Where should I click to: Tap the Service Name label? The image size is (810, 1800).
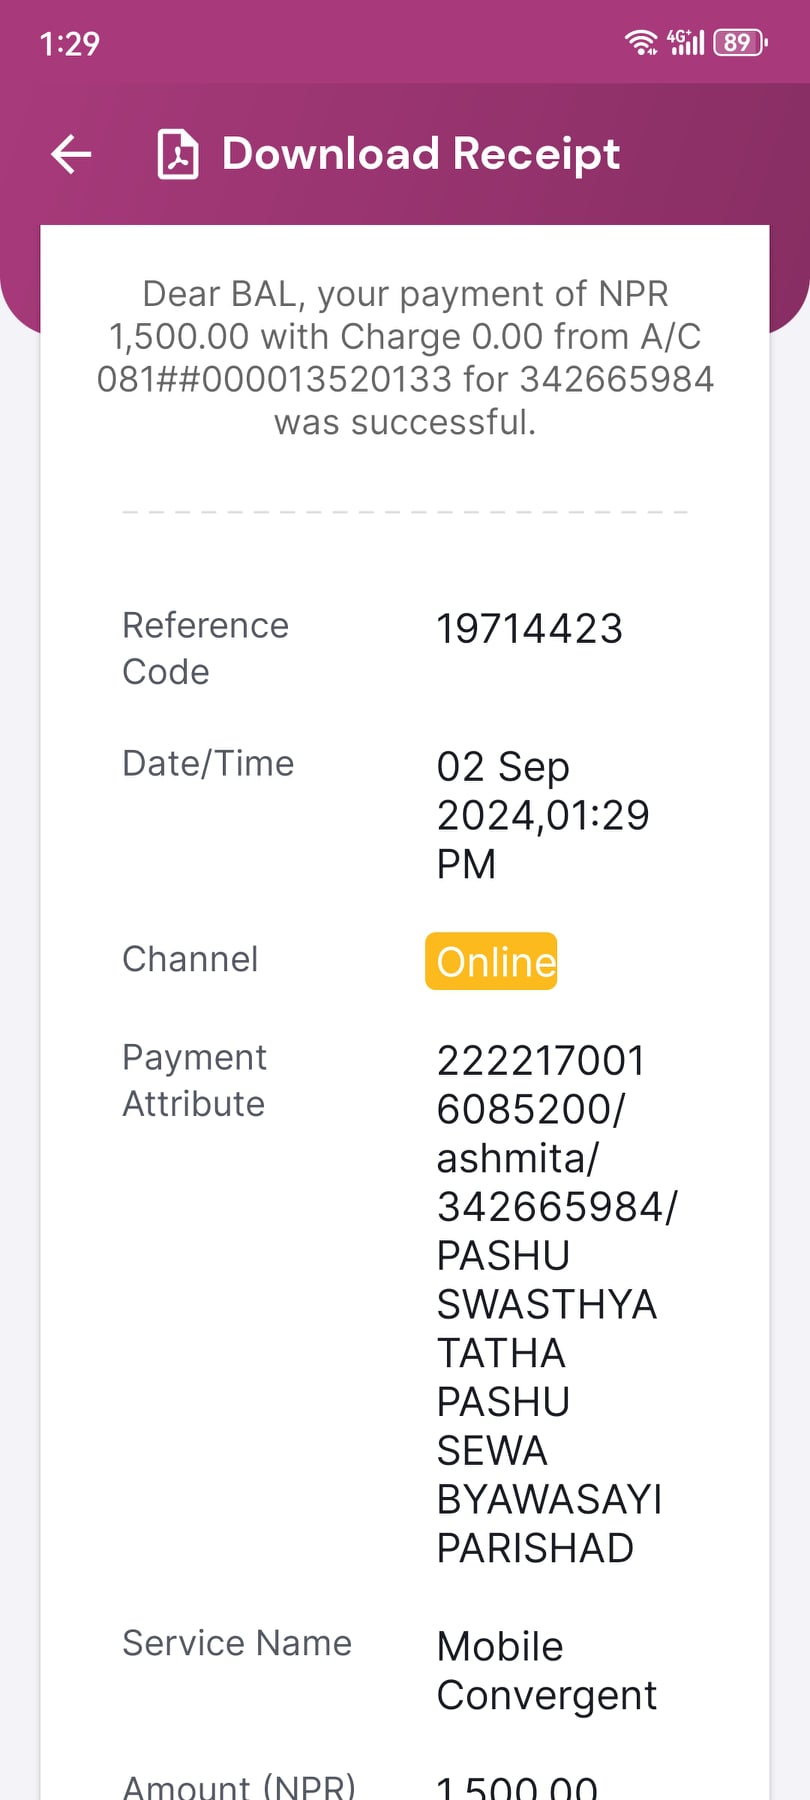(x=237, y=1643)
